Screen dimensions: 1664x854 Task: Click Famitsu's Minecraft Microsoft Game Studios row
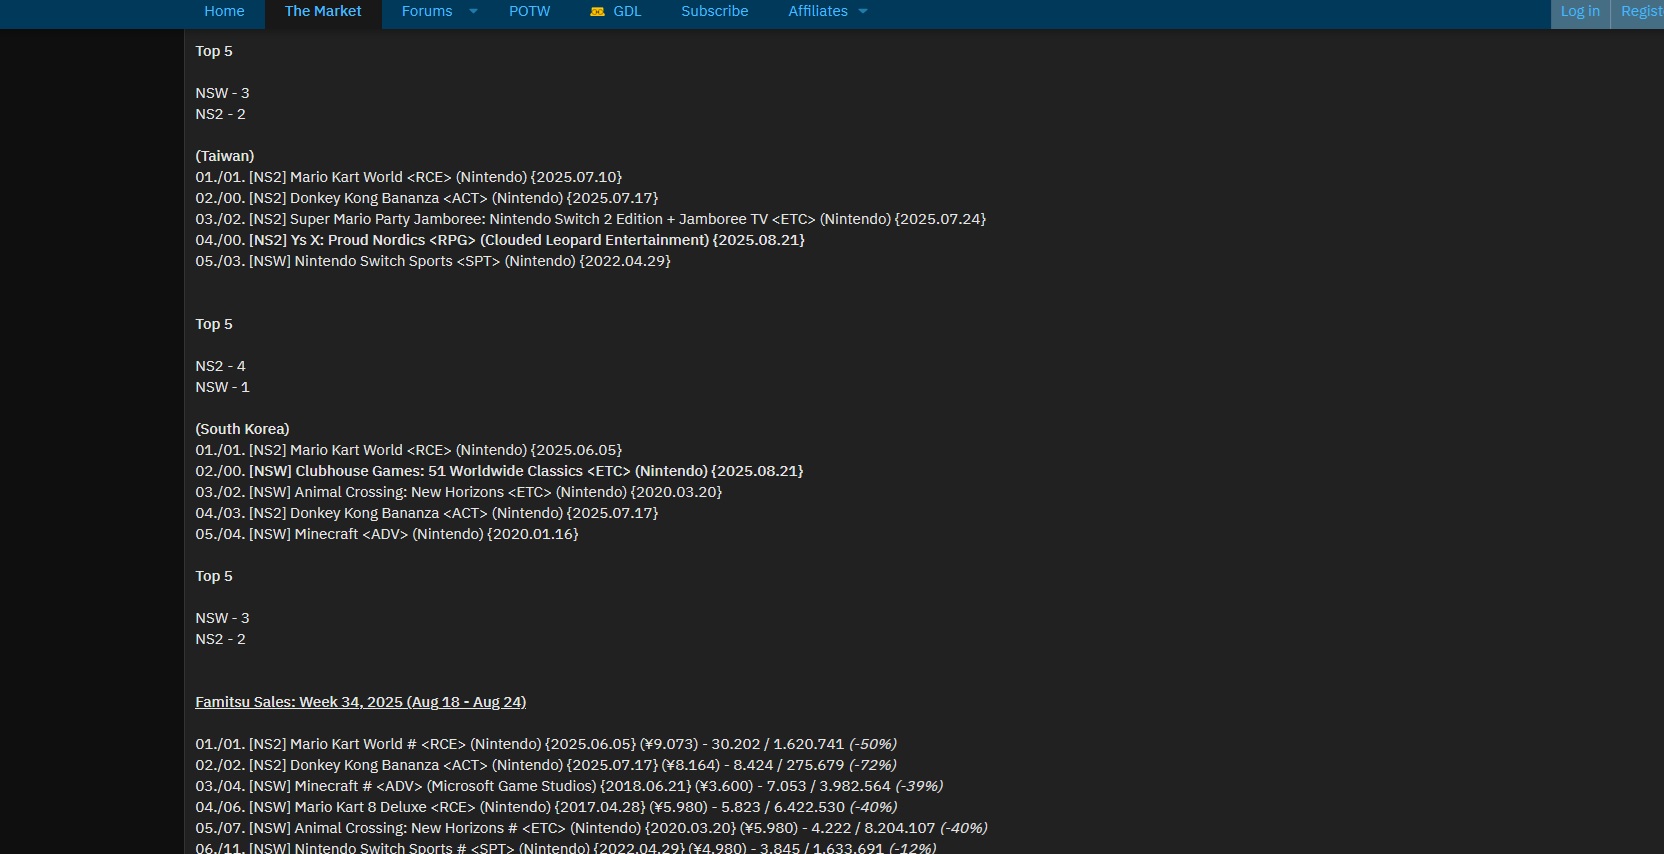click(x=569, y=786)
